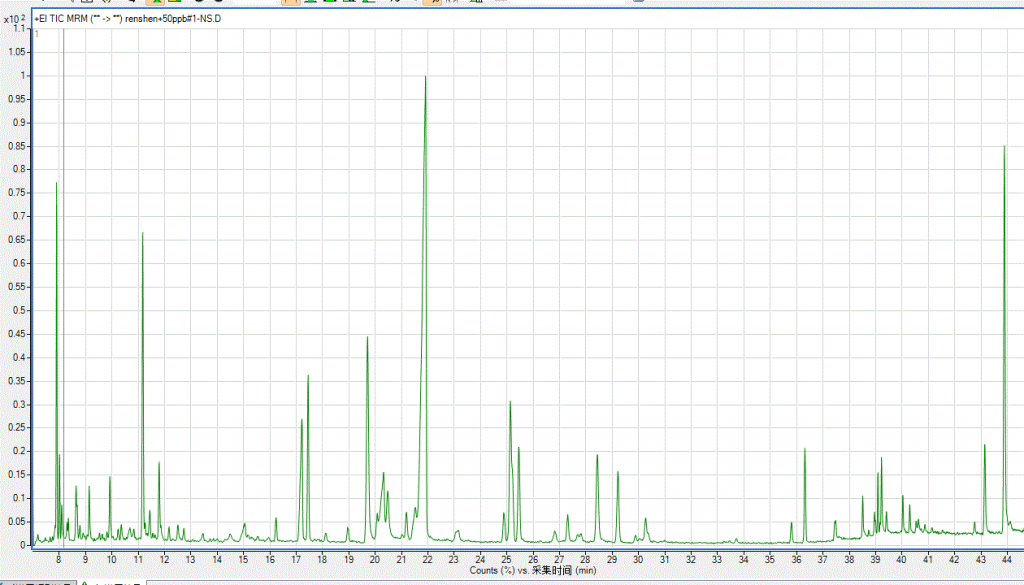Click the 30 tick label on x-axis
This screenshot has height=585, width=1024.
pyautogui.click(x=638, y=559)
